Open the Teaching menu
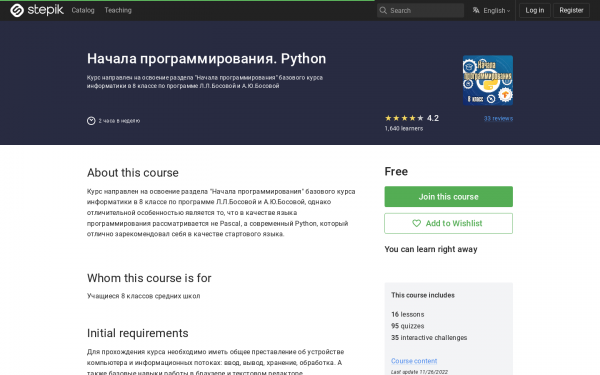 coord(118,10)
